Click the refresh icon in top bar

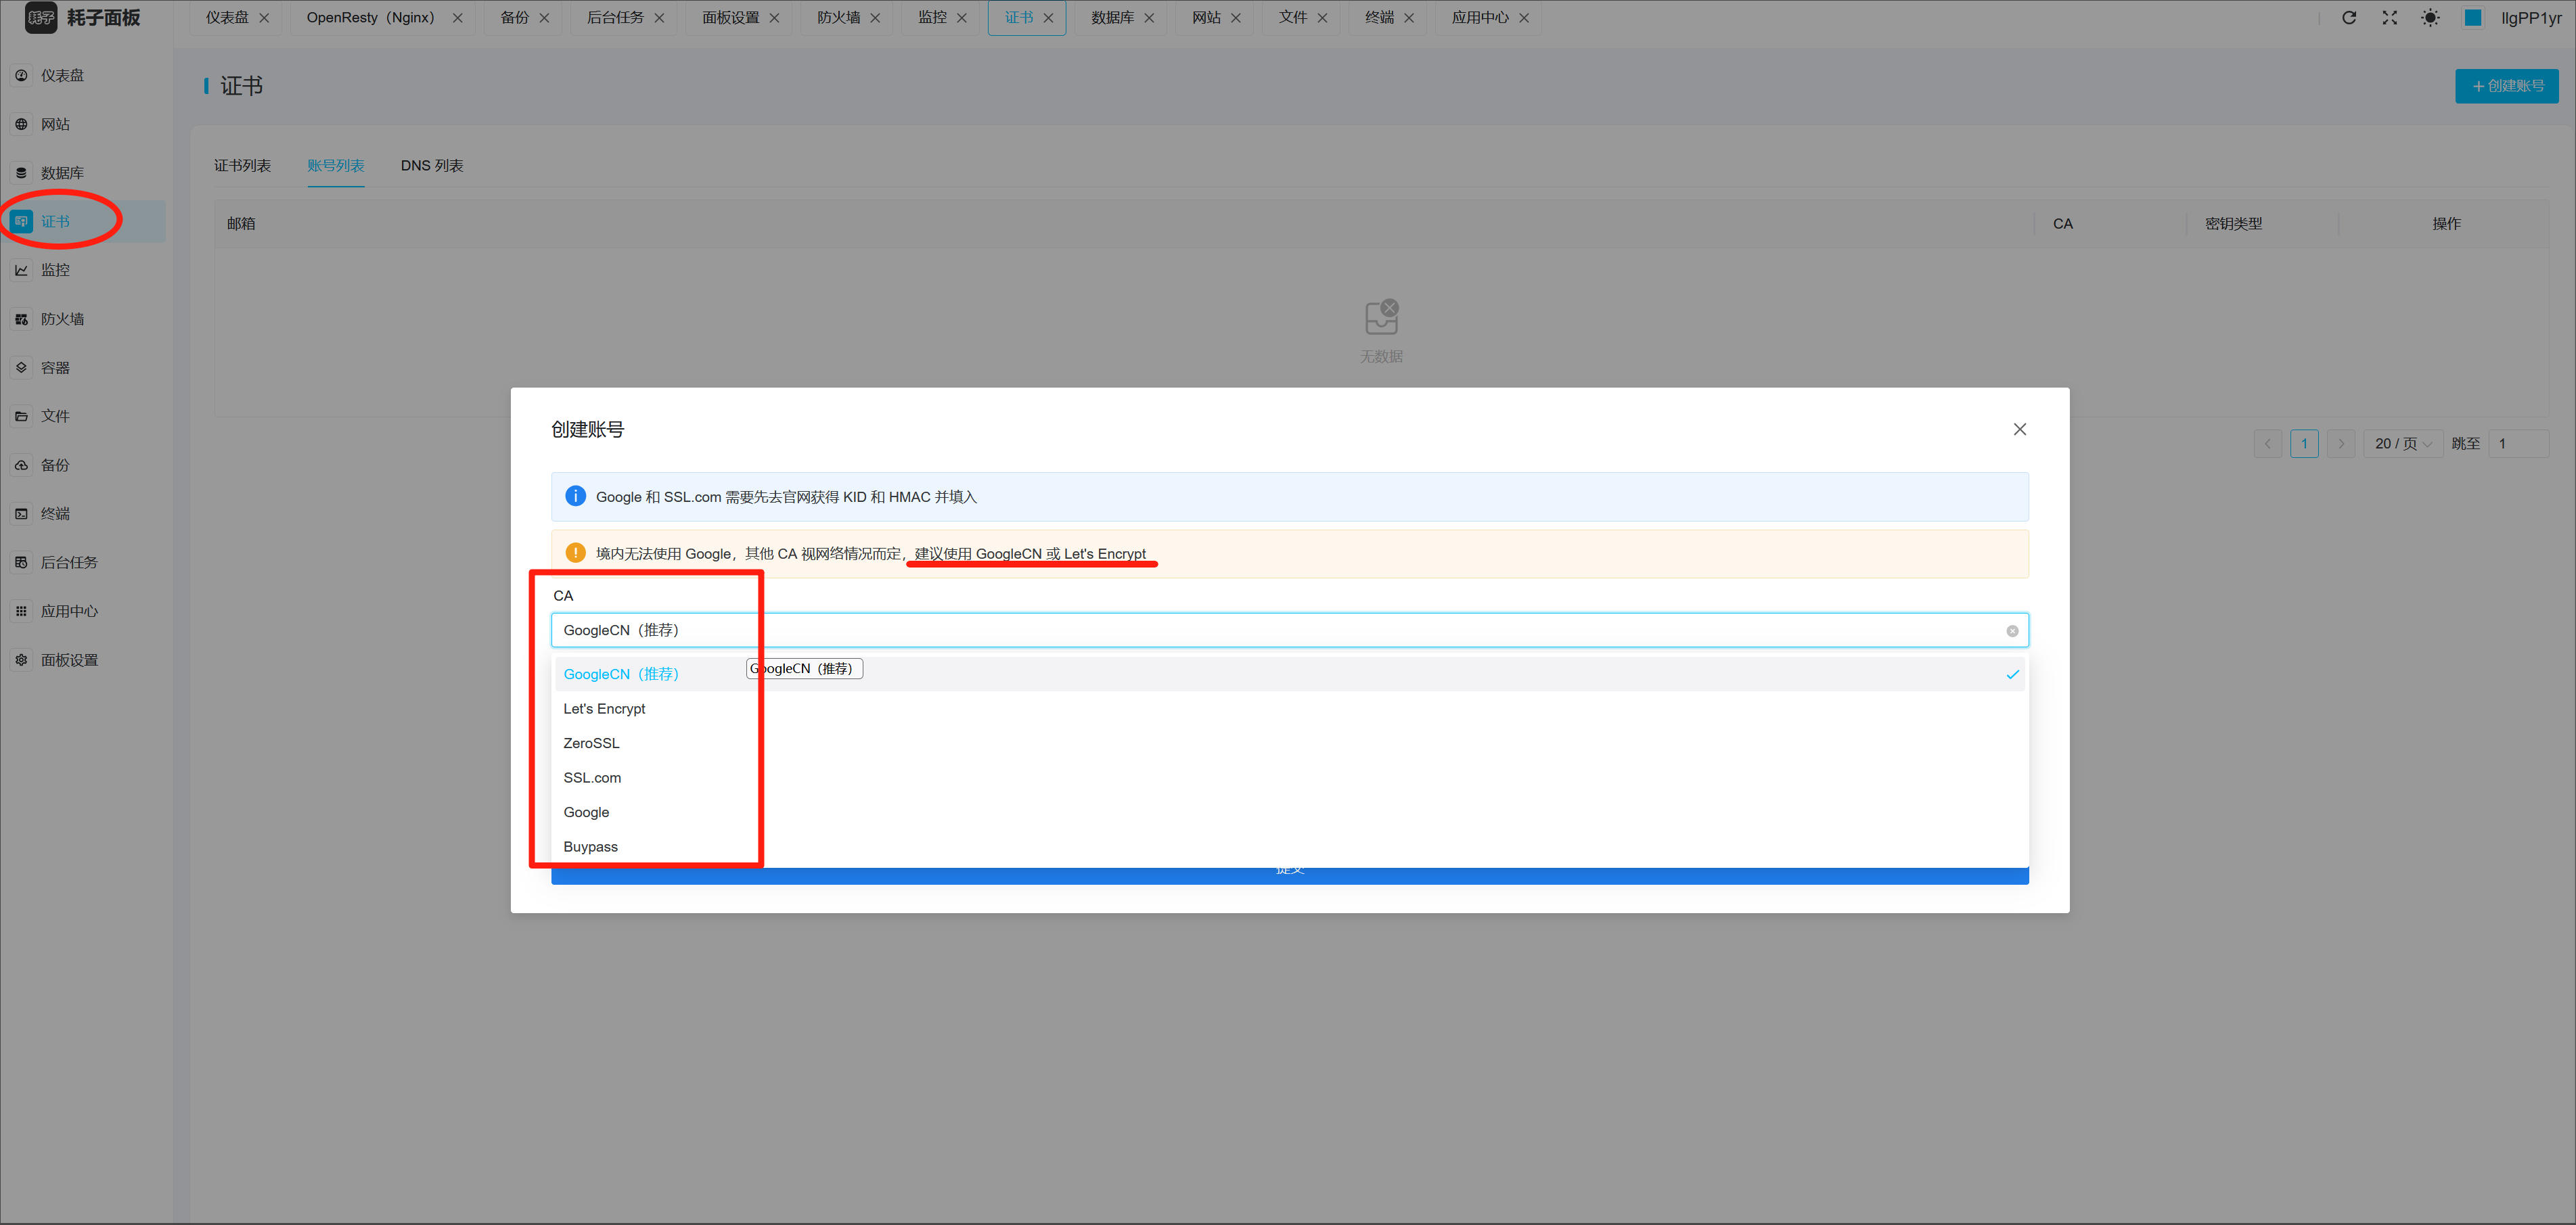[x=2349, y=18]
